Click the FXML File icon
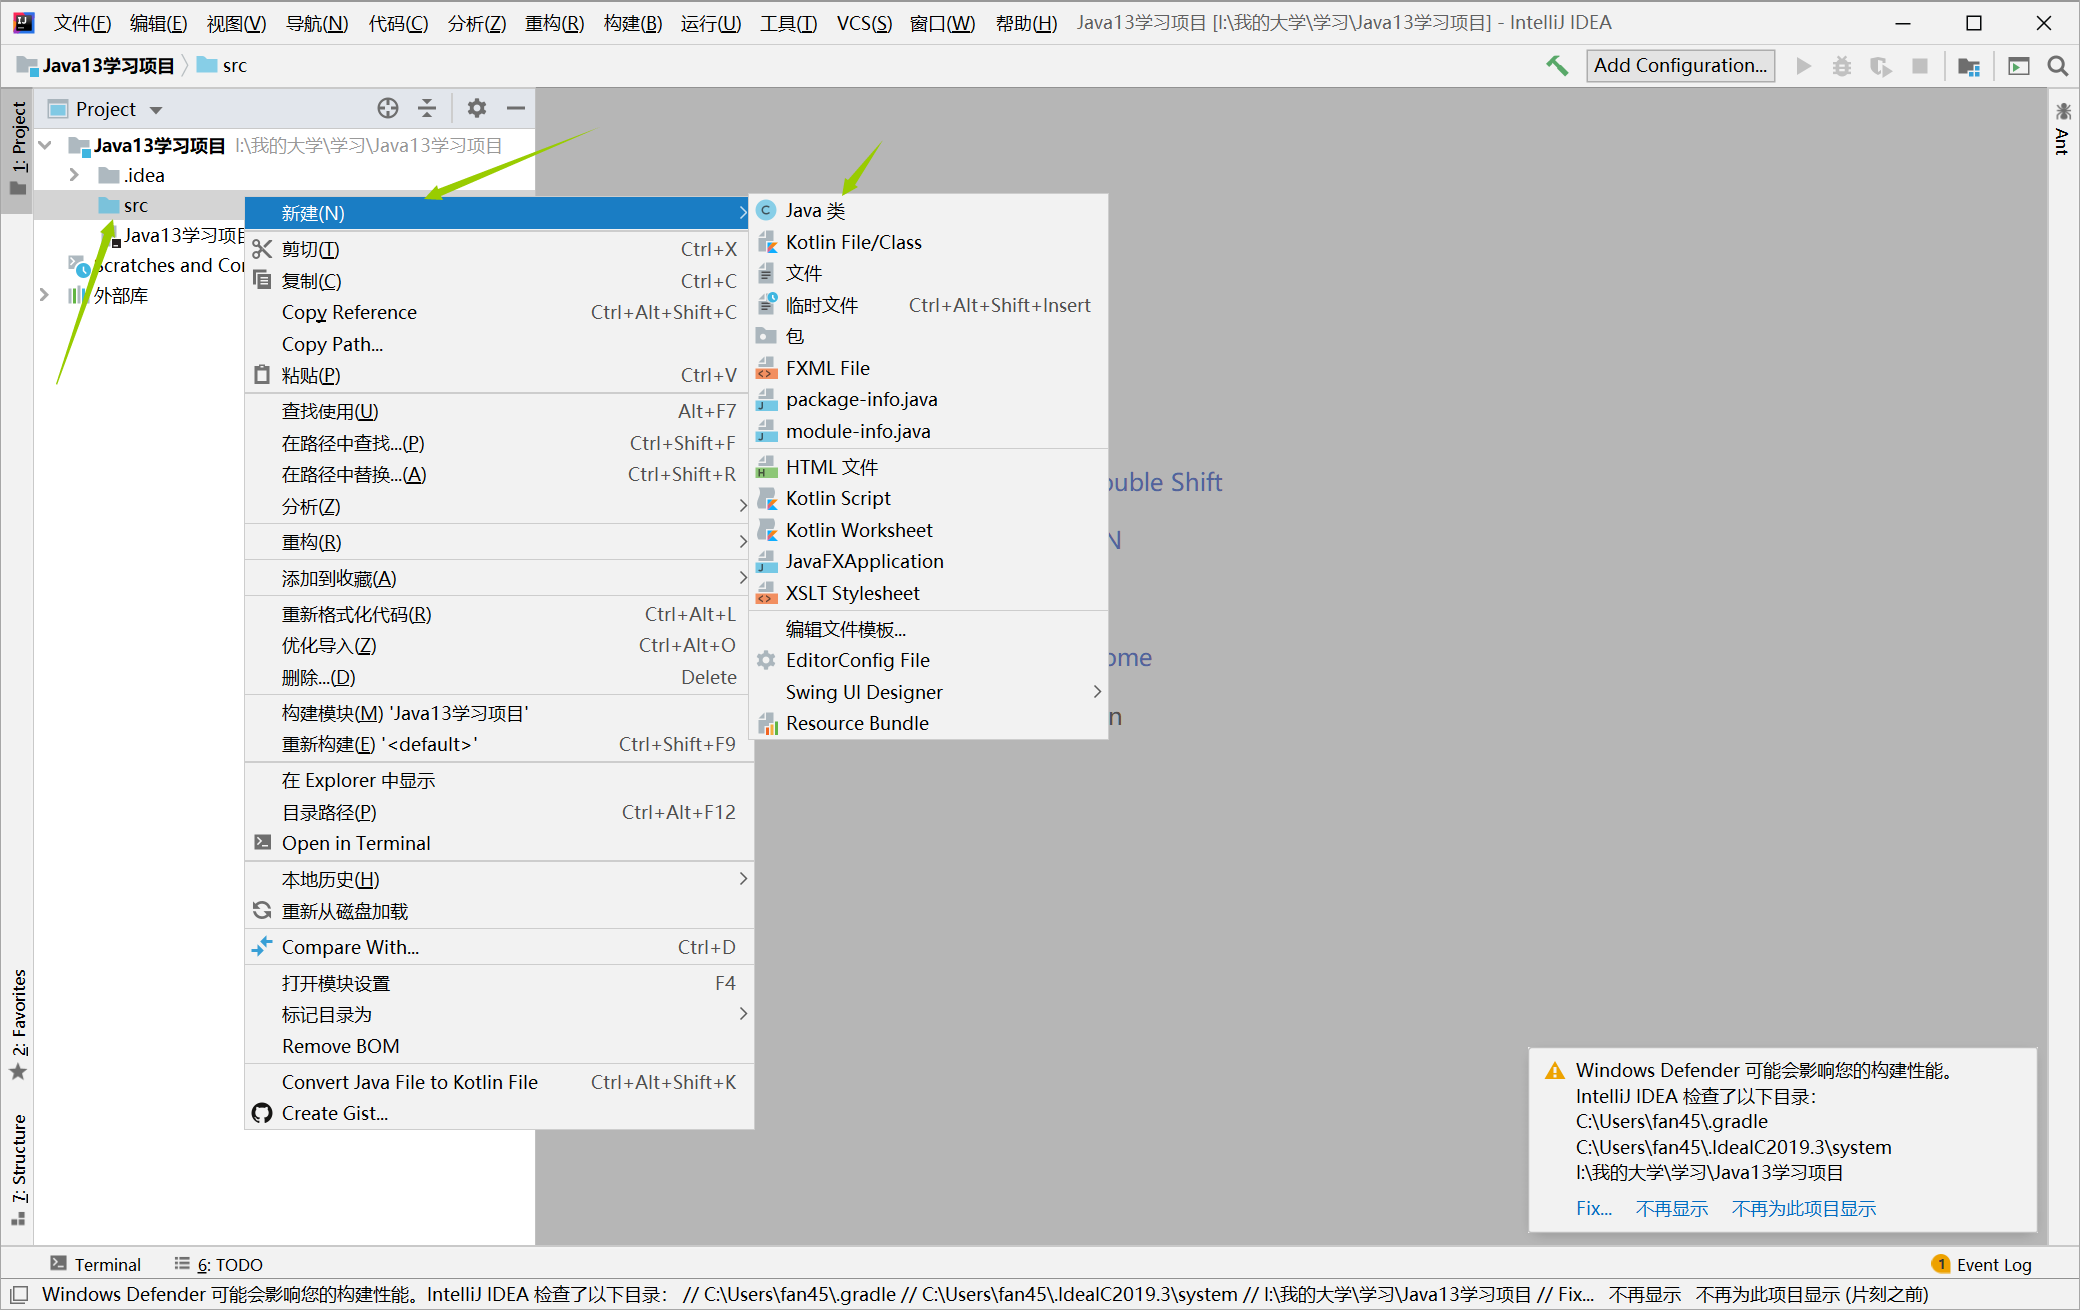Viewport: 2080px width, 1310px height. coord(765,368)
